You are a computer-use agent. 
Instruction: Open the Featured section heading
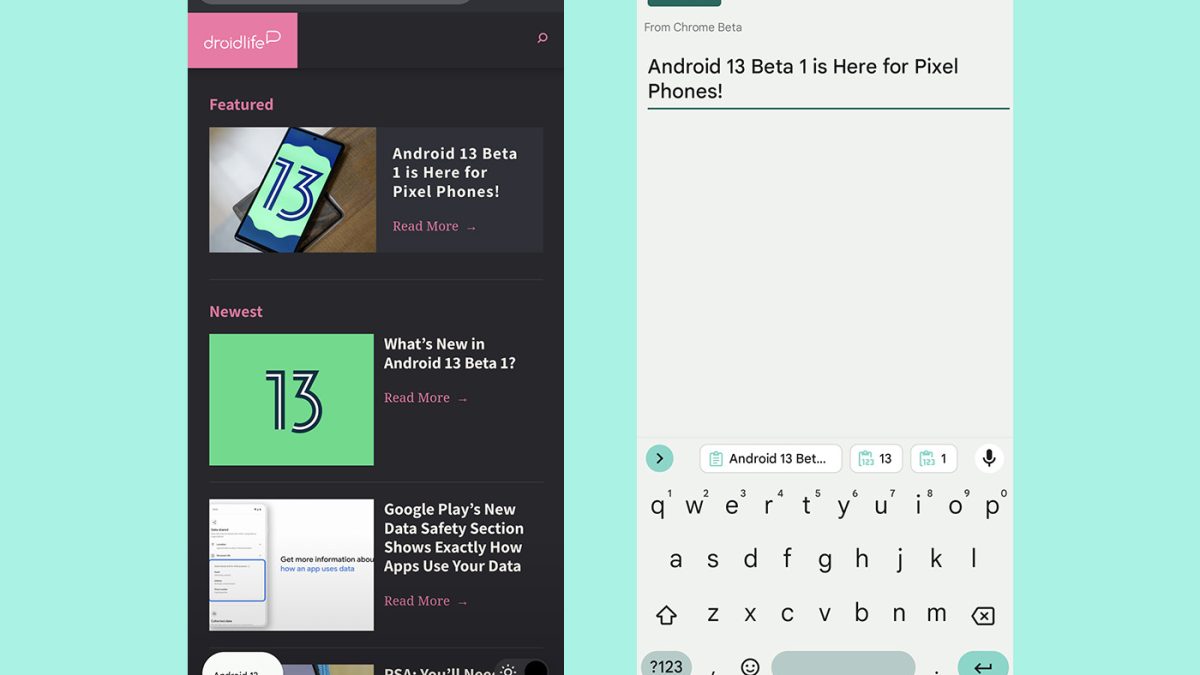pos(241,104)
